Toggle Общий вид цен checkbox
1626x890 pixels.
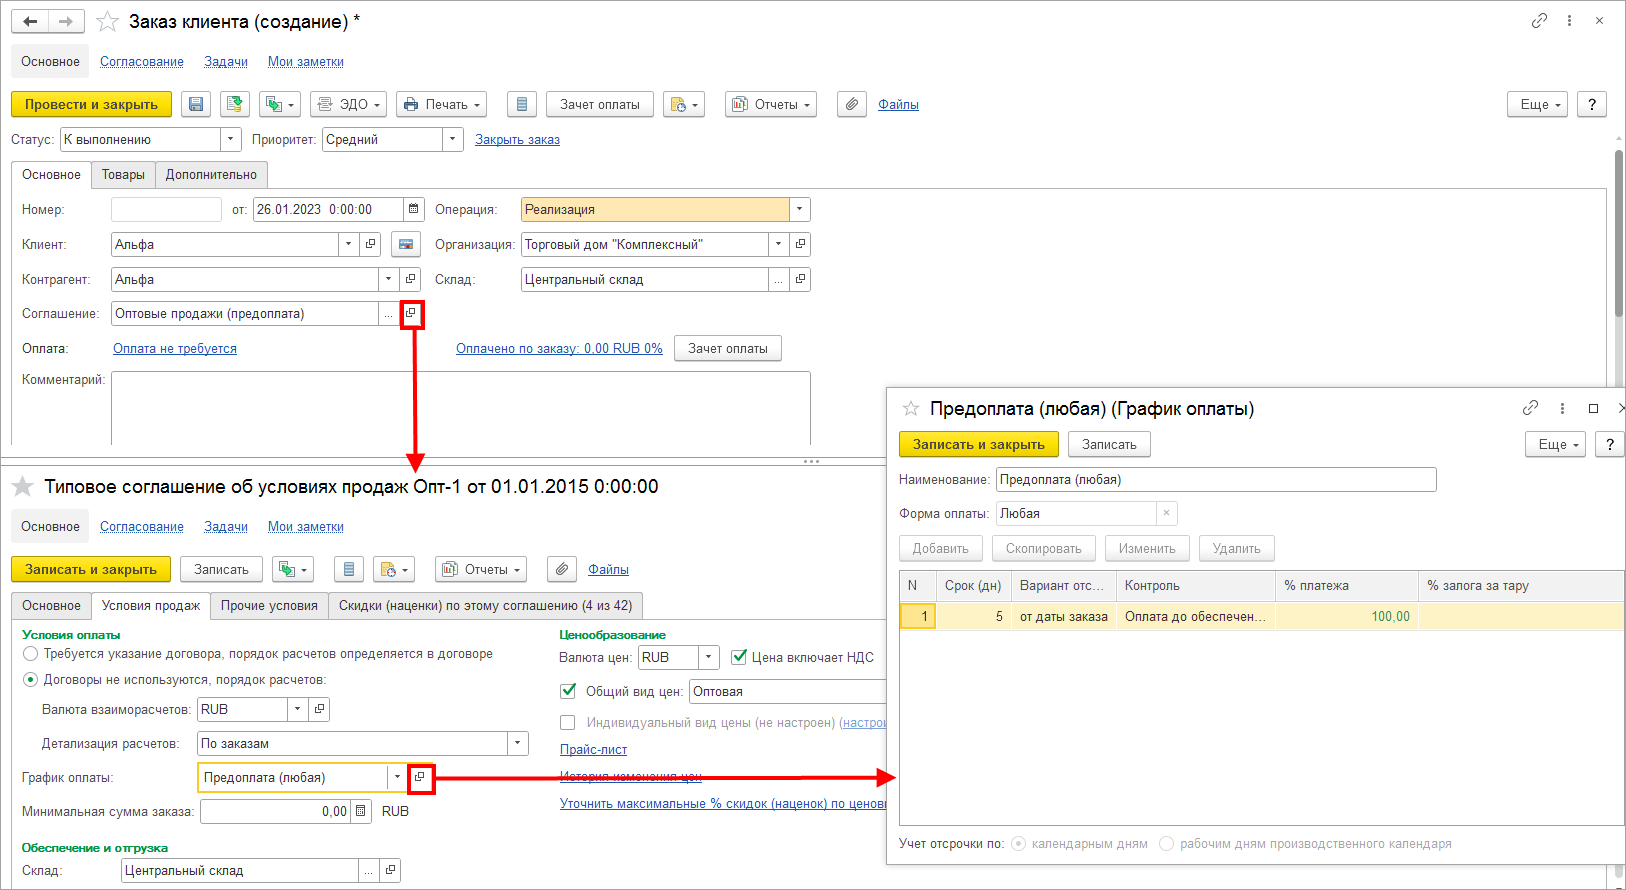[x=568, y=691]
